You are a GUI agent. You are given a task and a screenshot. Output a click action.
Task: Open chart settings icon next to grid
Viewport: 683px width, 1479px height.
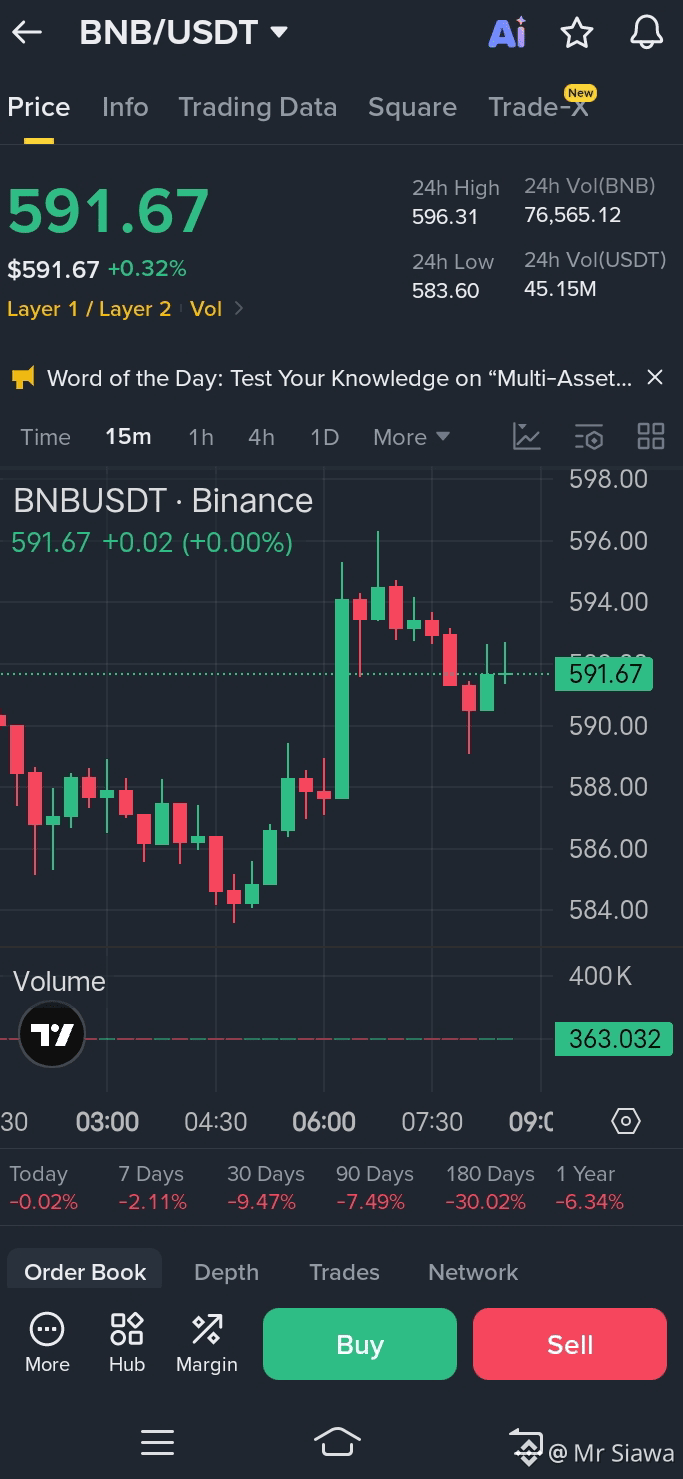click(x=589, y=436)
